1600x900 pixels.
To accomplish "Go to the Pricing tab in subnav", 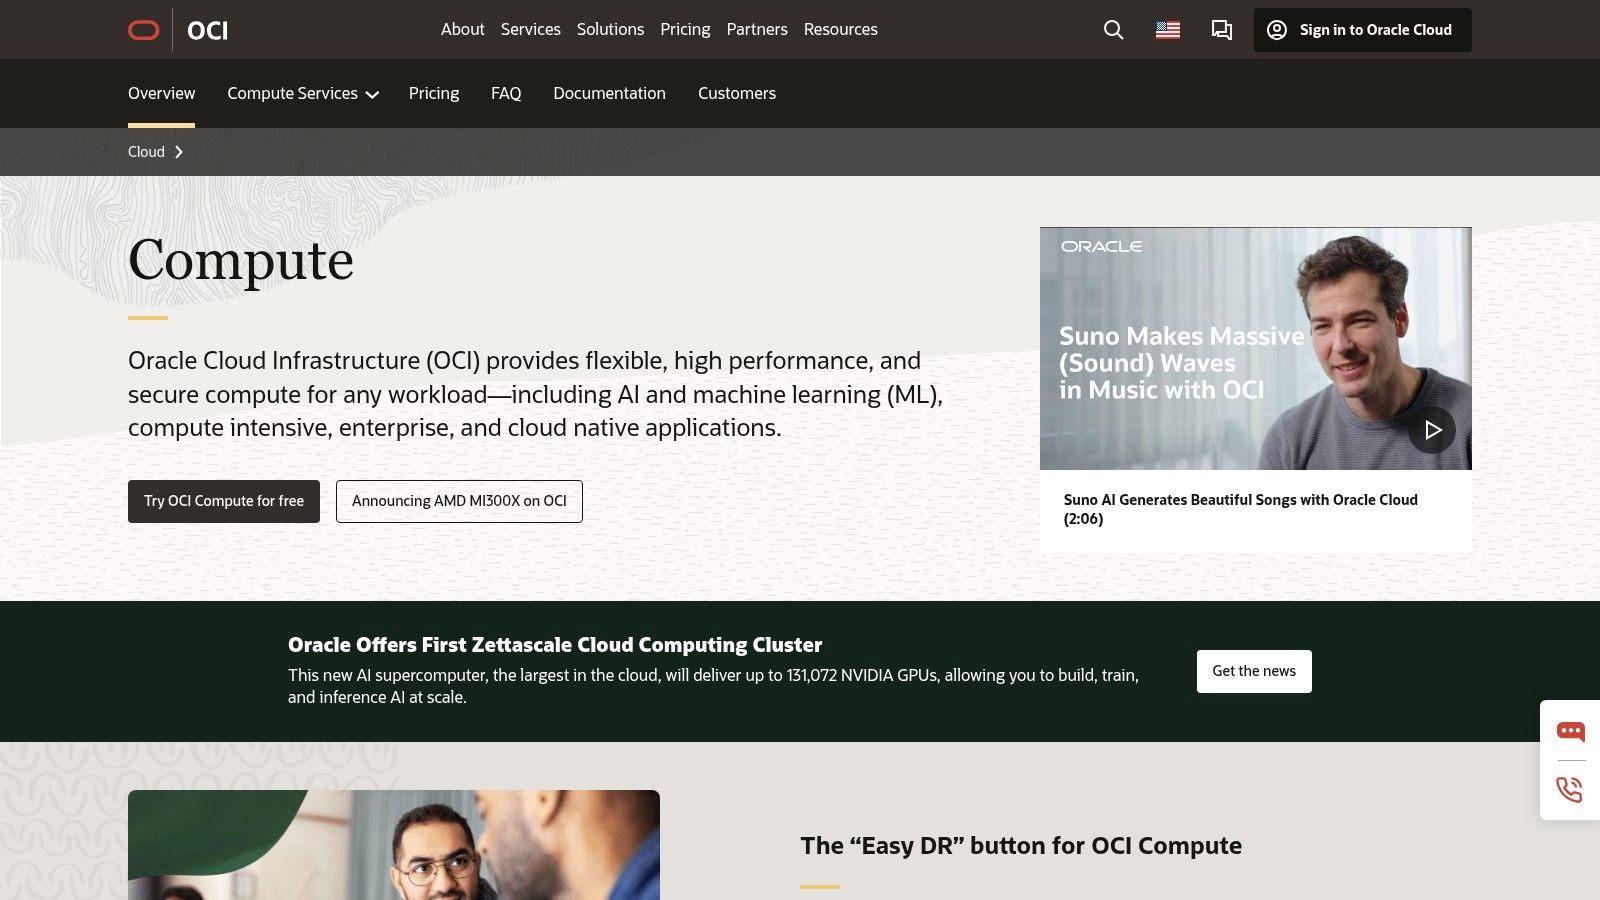I will [x=434, y=93].
